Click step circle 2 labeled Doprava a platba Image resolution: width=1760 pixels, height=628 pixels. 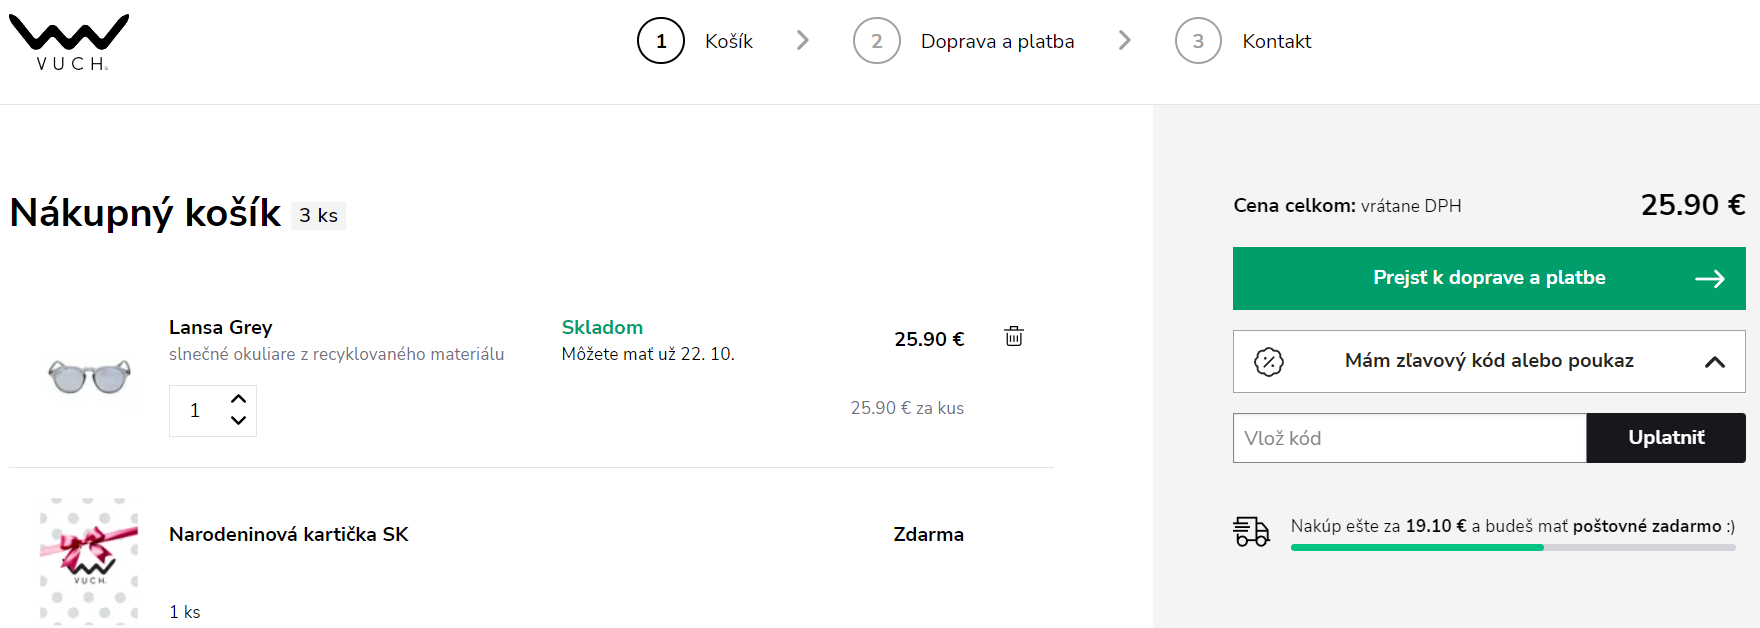[877, 41]
